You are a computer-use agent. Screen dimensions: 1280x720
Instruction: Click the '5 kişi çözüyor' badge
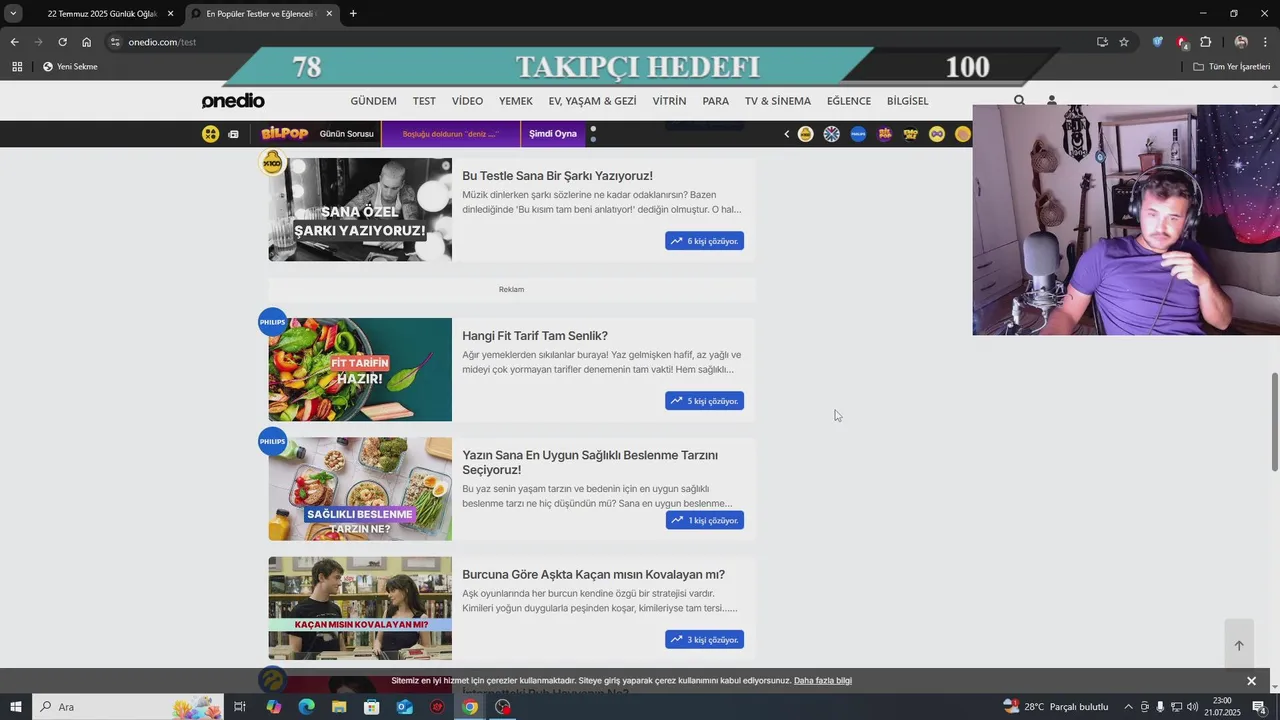(x=704, y=401)
